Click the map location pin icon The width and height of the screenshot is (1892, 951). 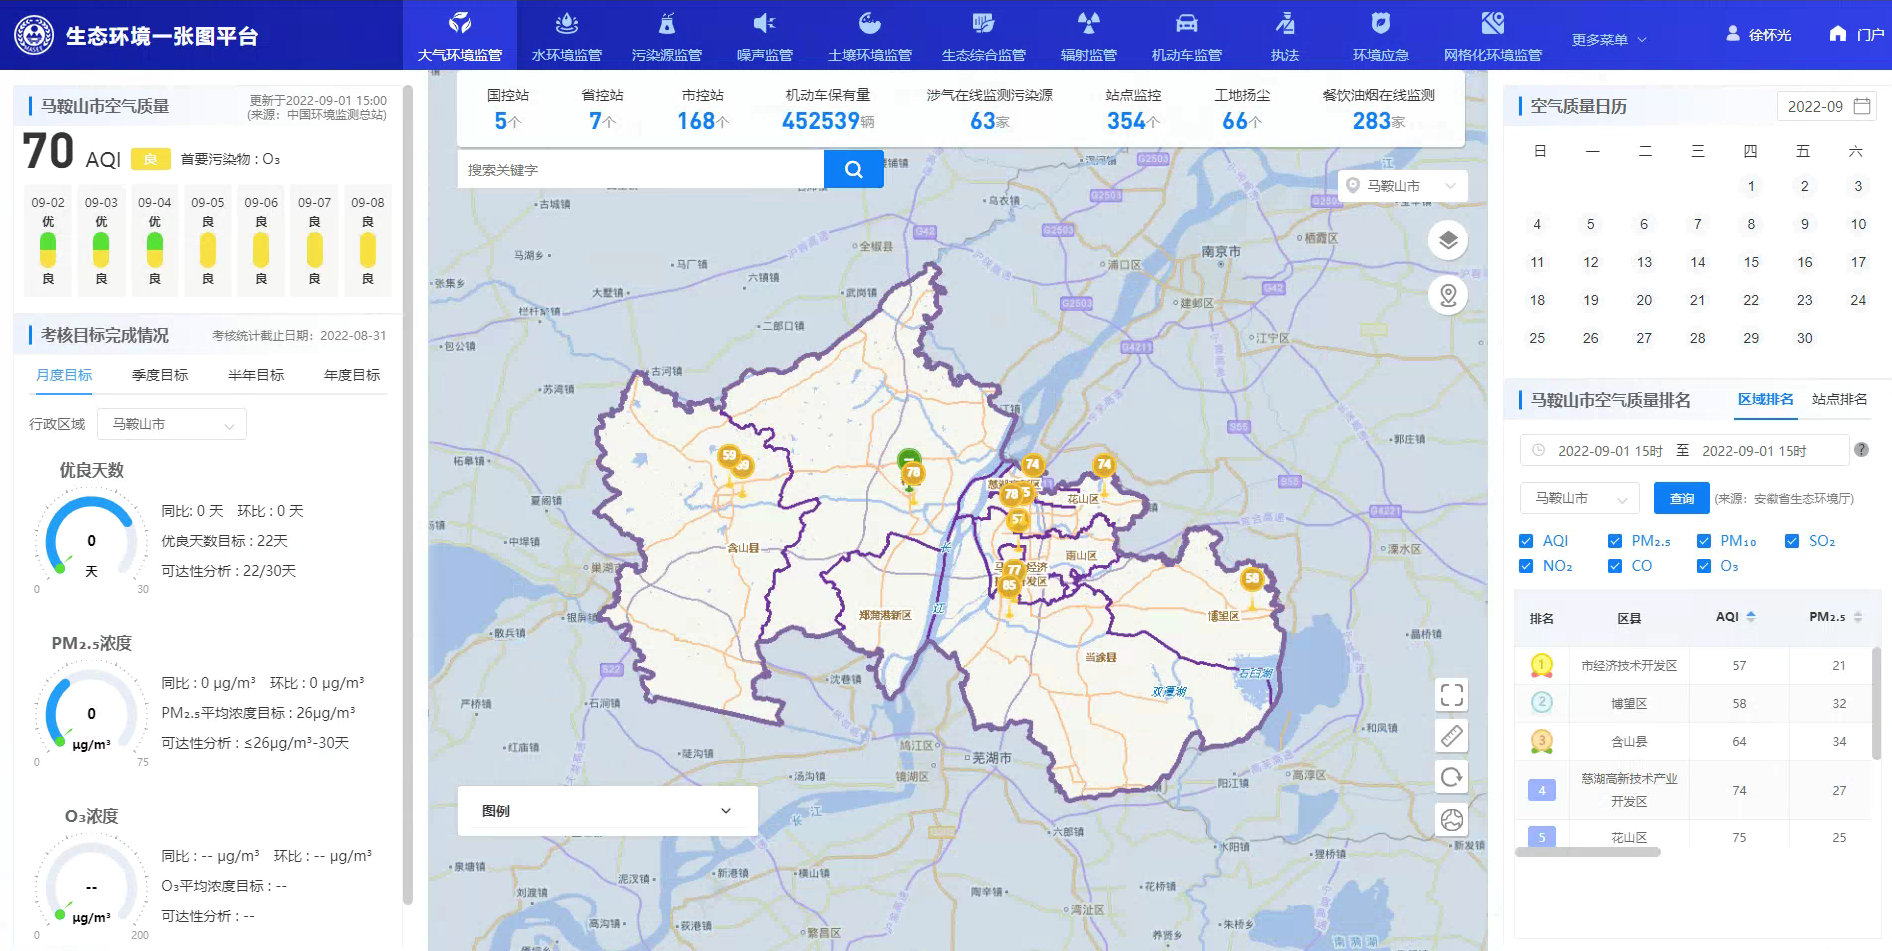coord(1447,295)
